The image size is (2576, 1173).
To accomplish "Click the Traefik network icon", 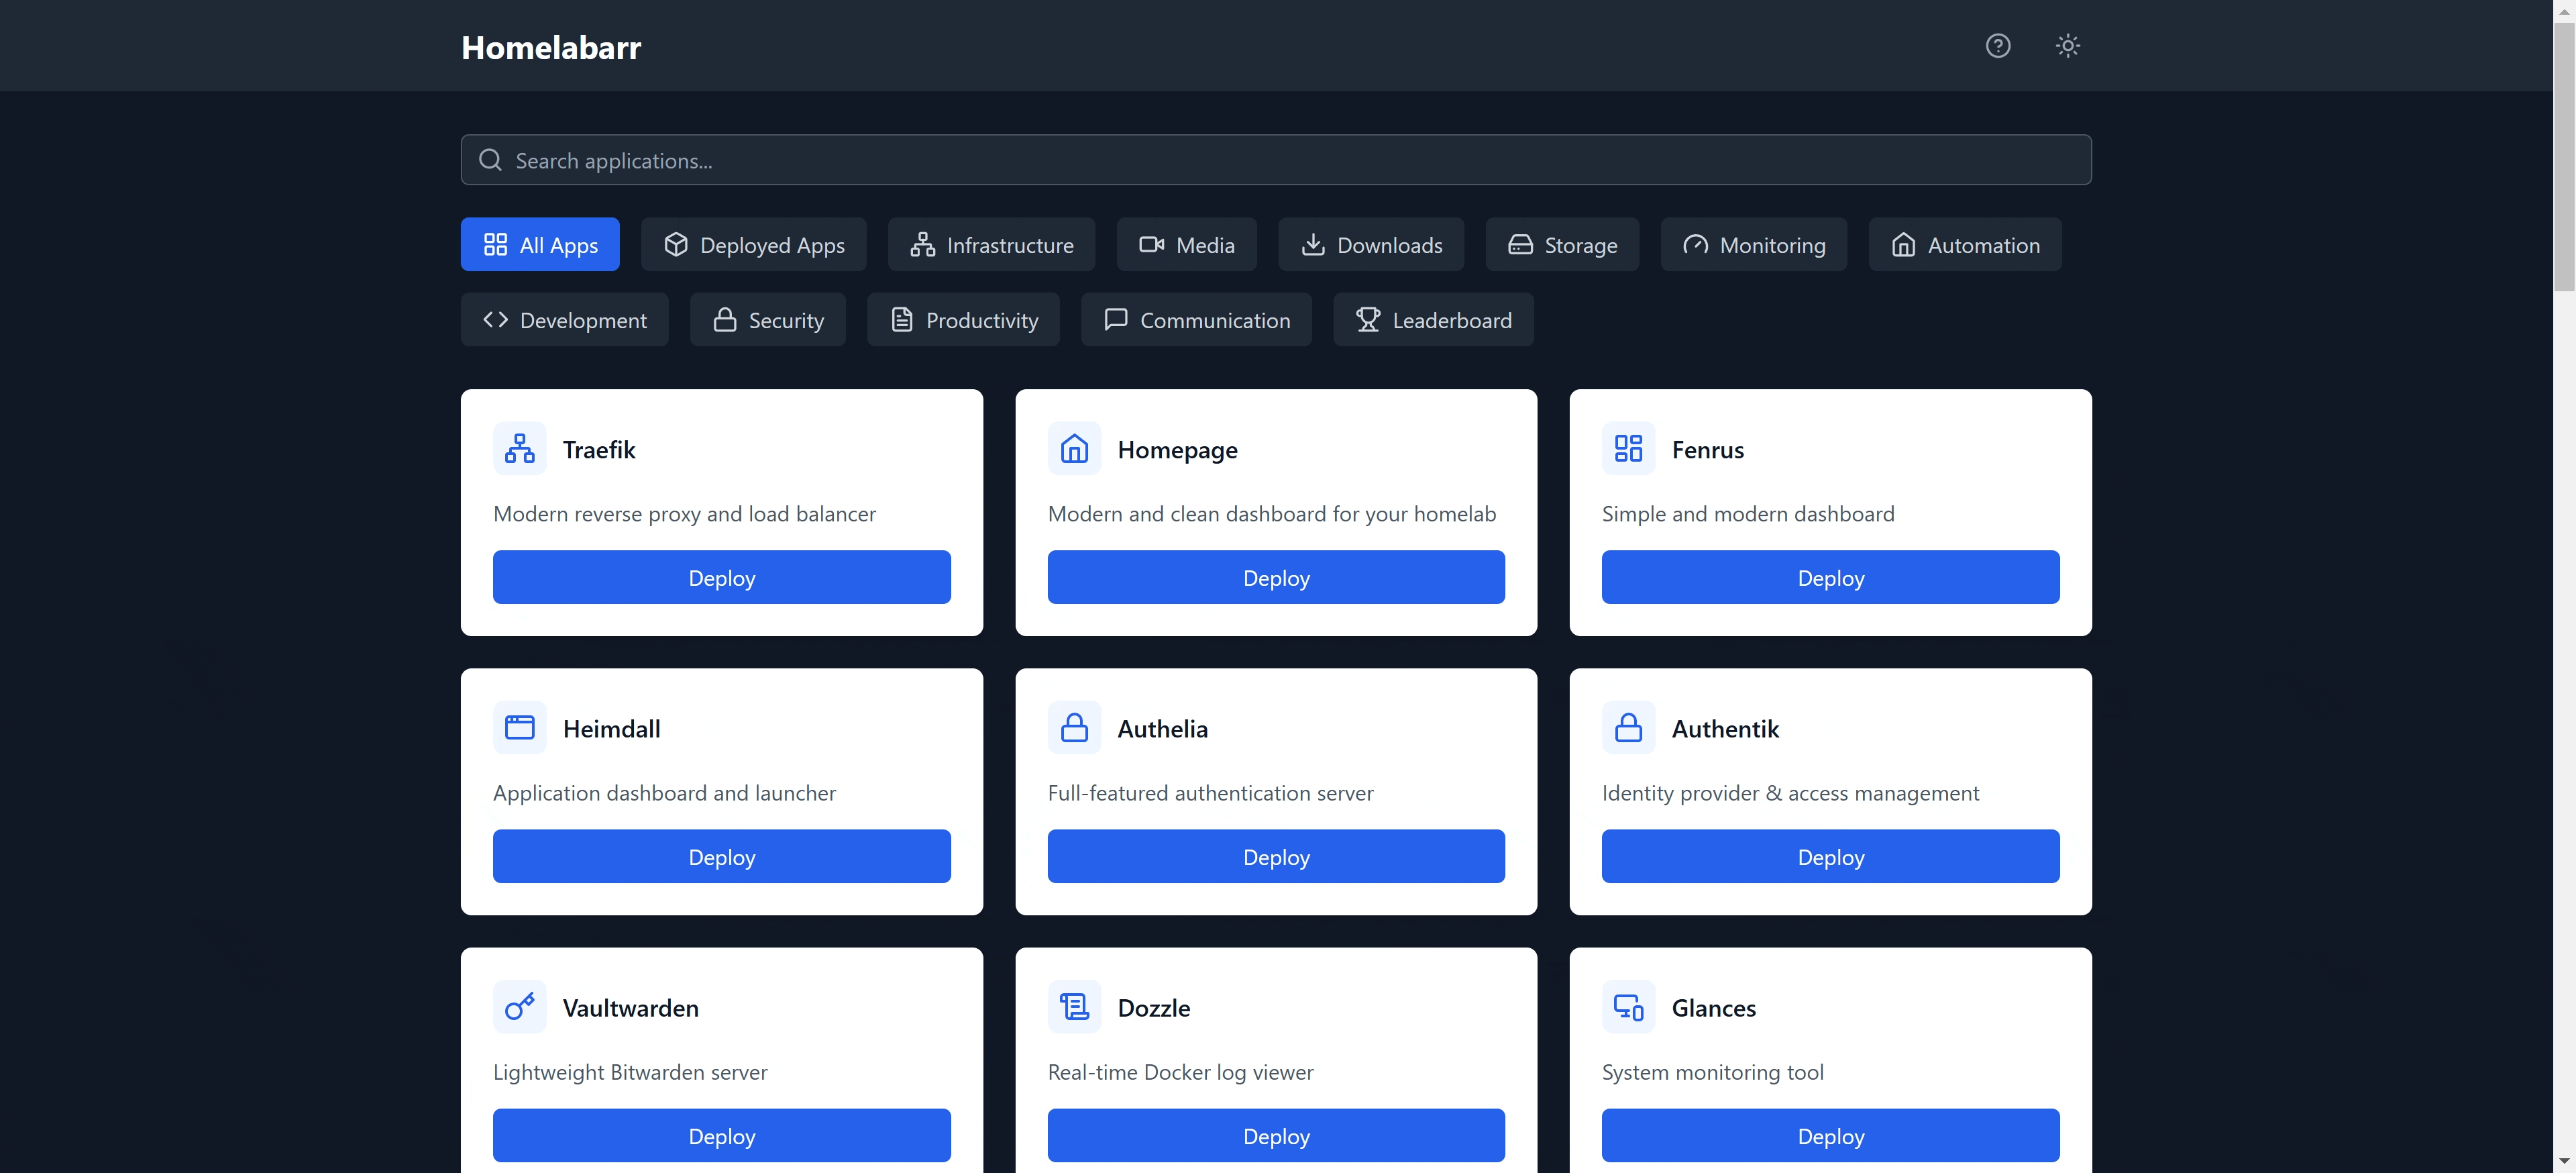I will [520, 448].
